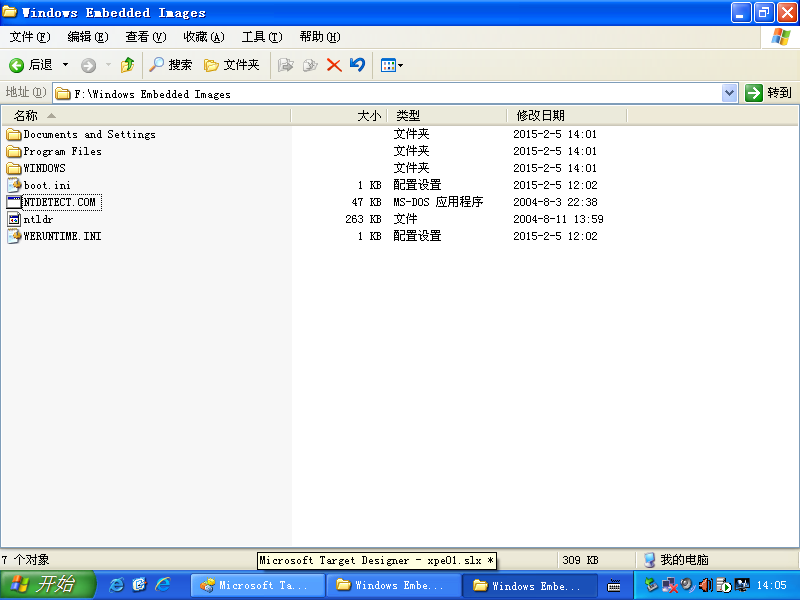The width and height of the screenshot is (800, 600).
Task: Click the 47 KB size cell
Action: [x=366, y=203]
